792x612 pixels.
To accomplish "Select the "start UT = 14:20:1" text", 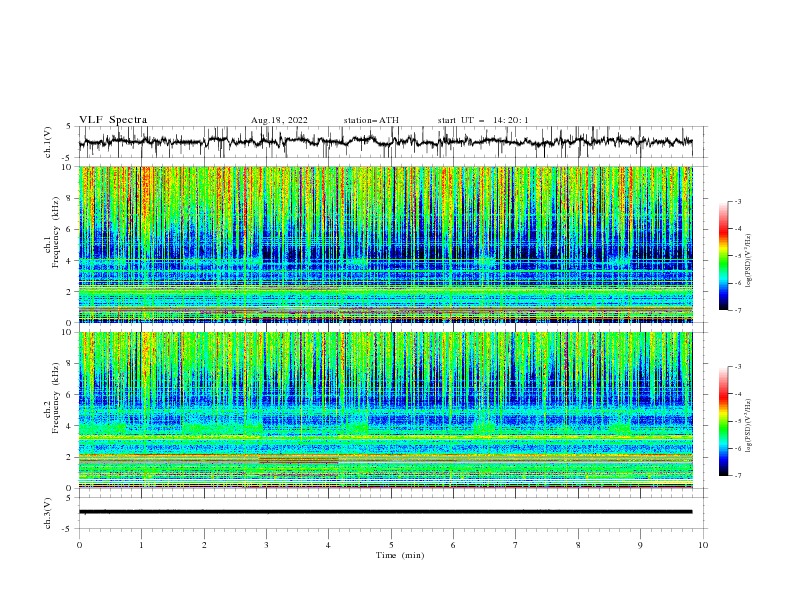I will (x=483, y=120).
